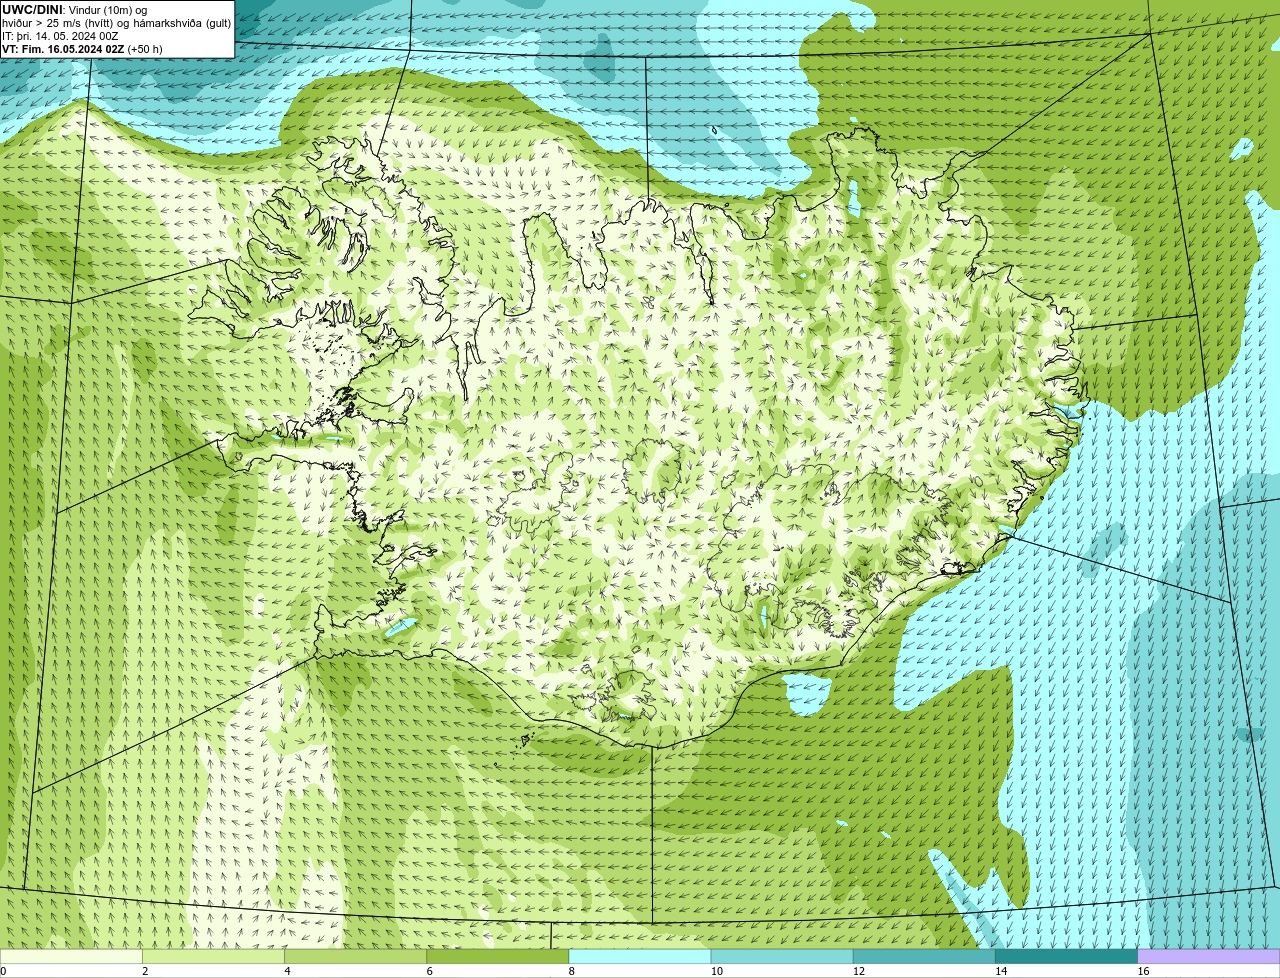Click the 12–14 m/s teal legend swatch
Screen dimensions: 1280x978
(x=924, y=956)
